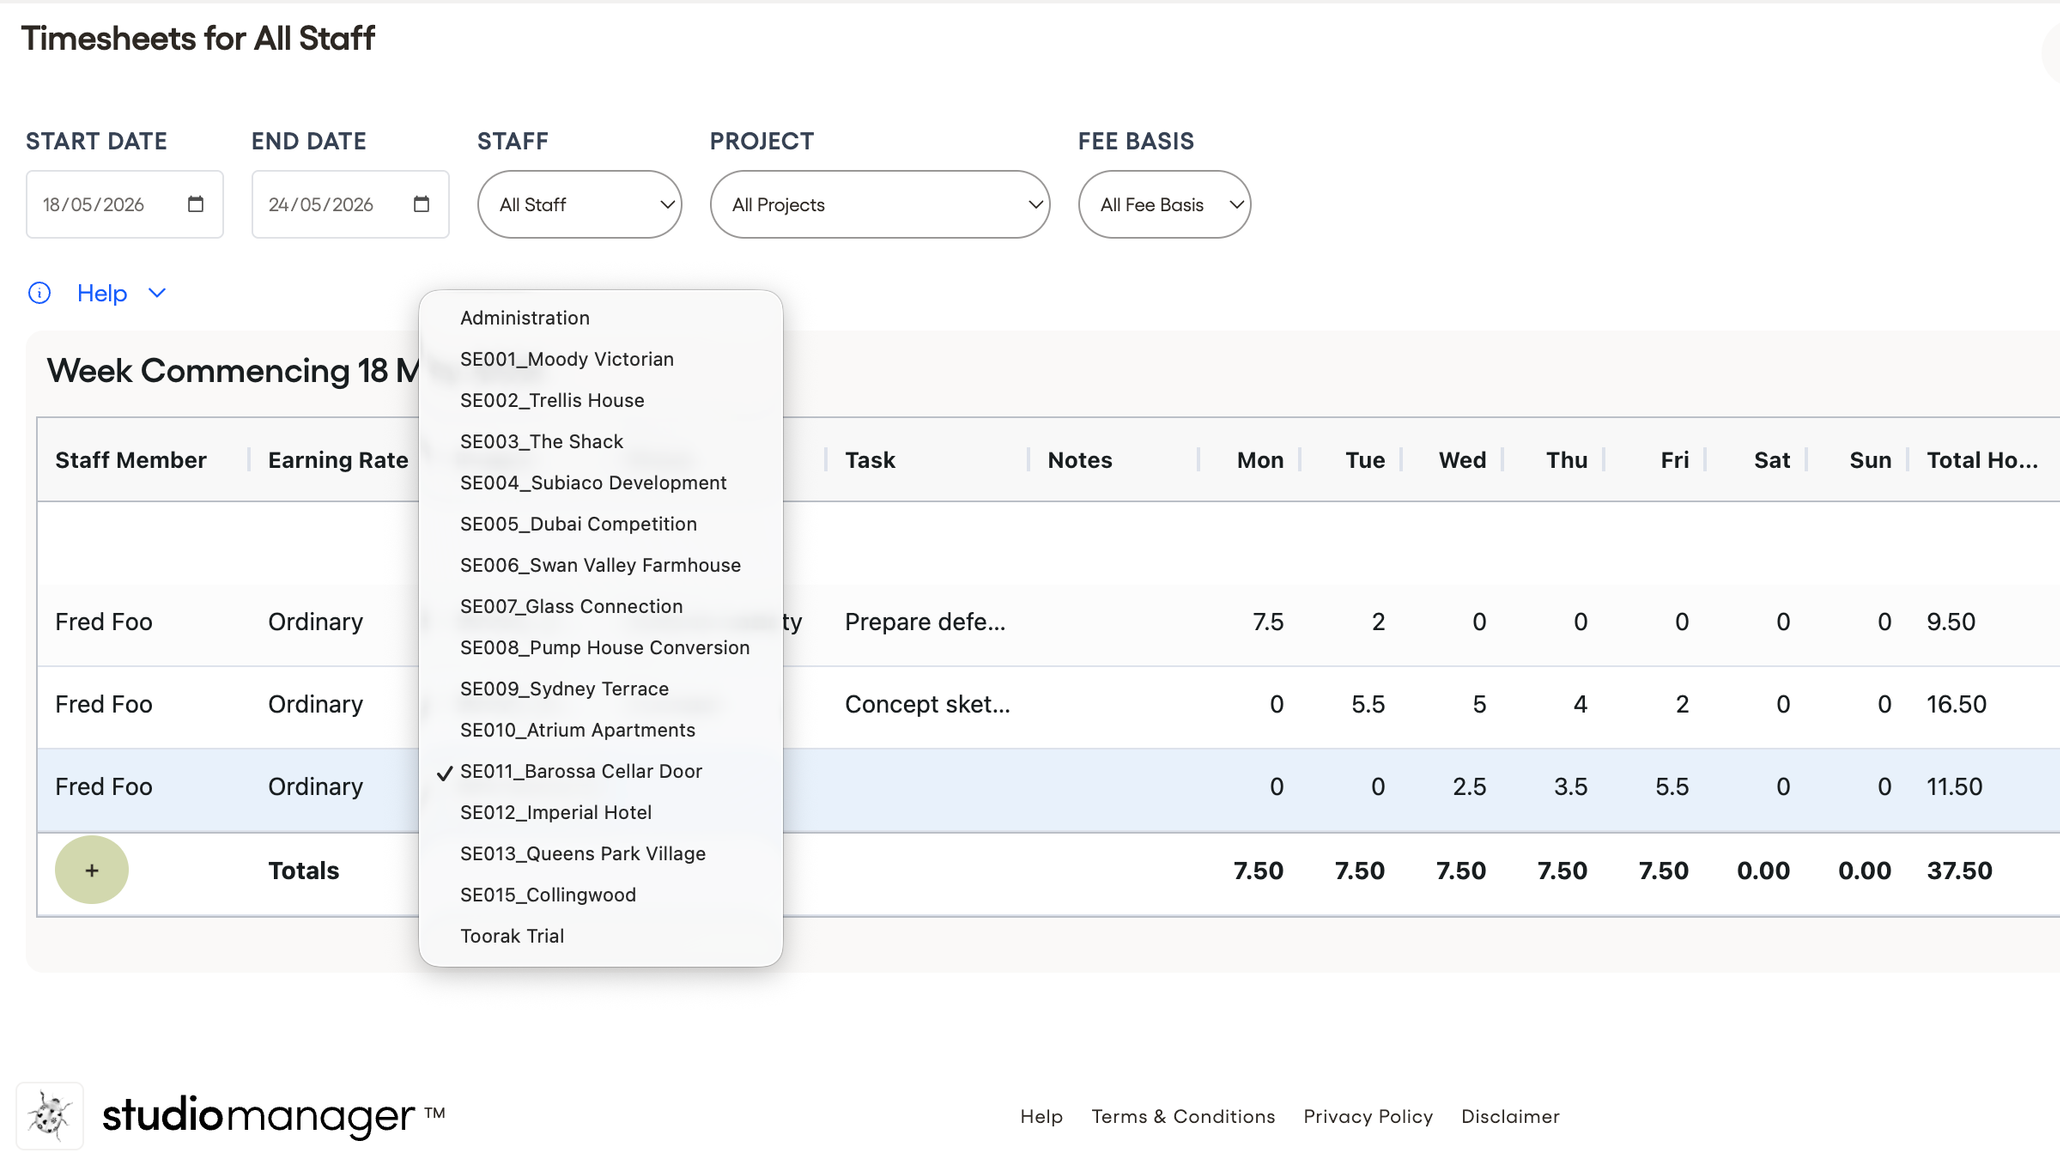Expand the Help section chevron

point(157,293)
